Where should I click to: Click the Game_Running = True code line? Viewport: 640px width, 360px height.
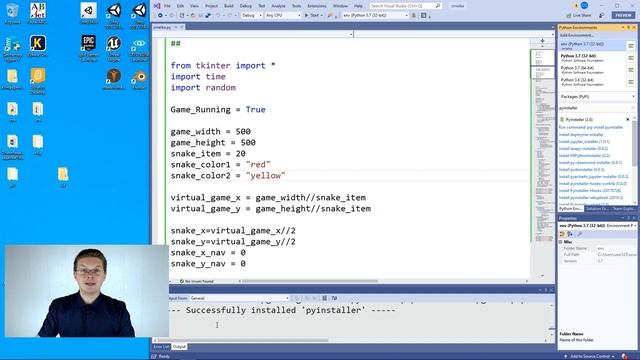[218, 109]
